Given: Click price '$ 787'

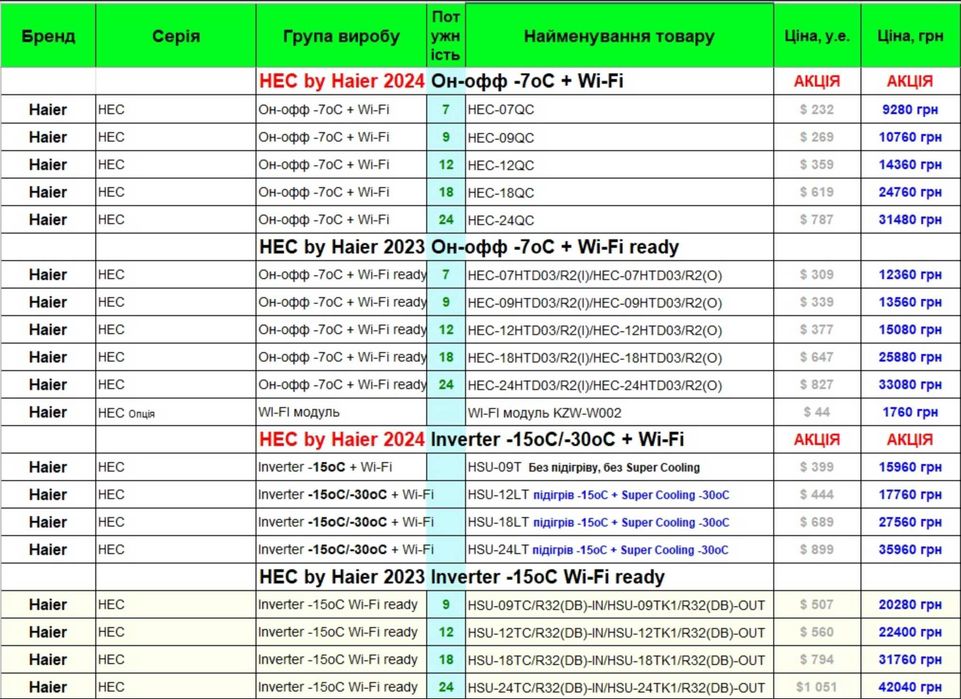Looking at the screenshot, I should click(x=817, y=220).
